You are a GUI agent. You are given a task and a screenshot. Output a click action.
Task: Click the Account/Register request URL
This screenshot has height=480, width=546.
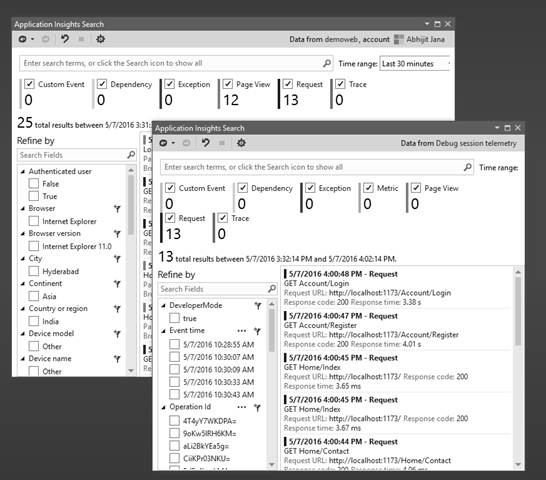click(393, 335)
